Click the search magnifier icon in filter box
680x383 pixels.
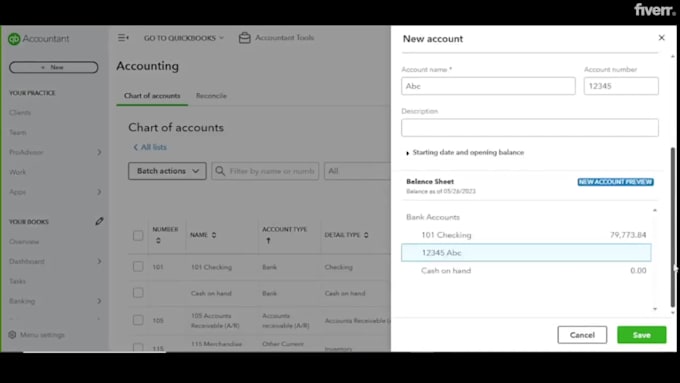tap(220, 171)
